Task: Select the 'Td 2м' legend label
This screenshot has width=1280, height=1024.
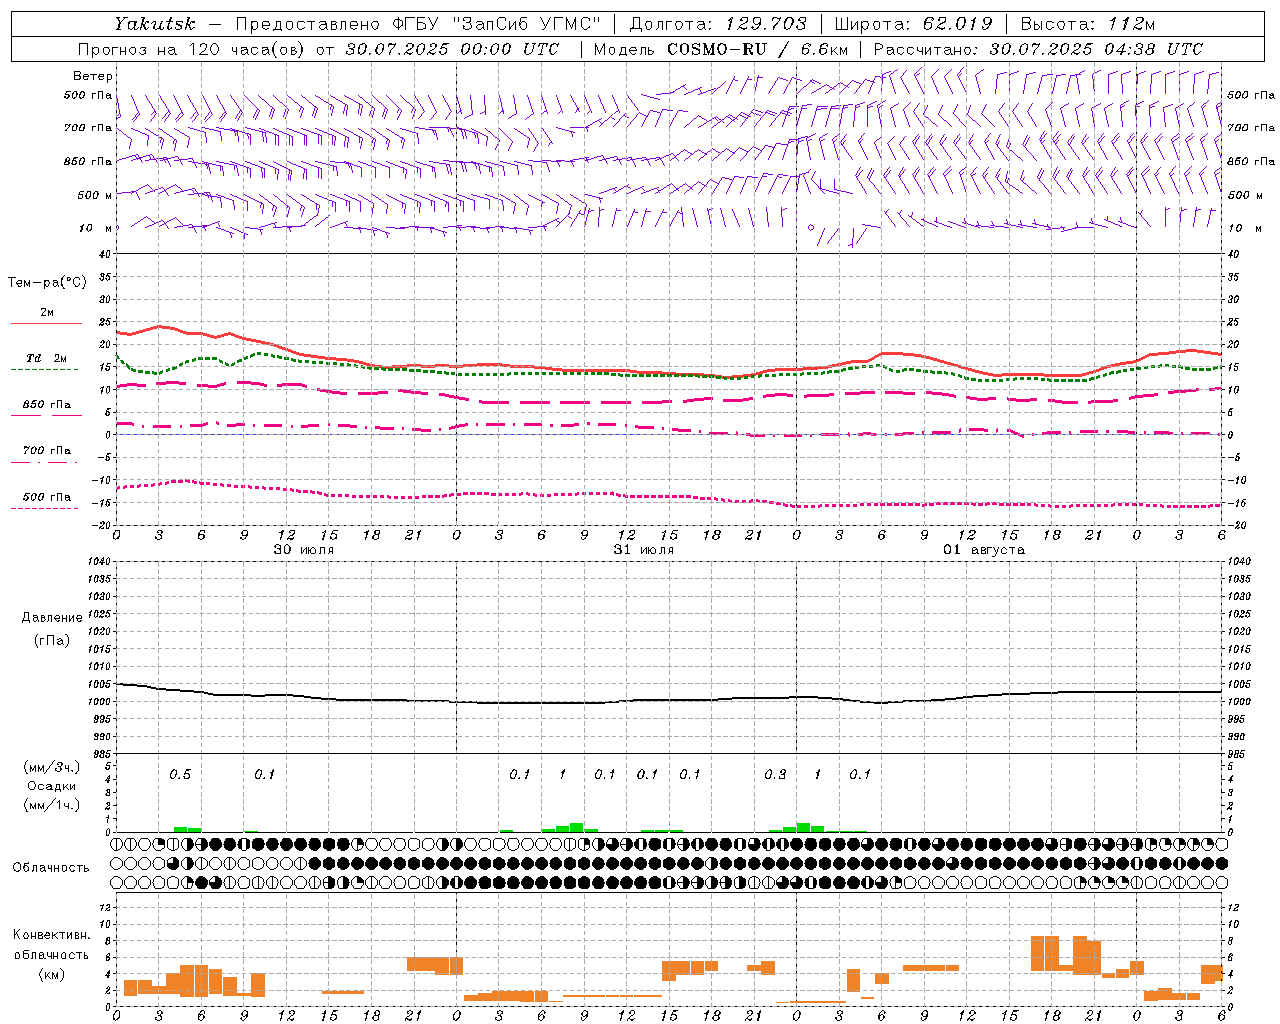Action: tap(47, 358)
